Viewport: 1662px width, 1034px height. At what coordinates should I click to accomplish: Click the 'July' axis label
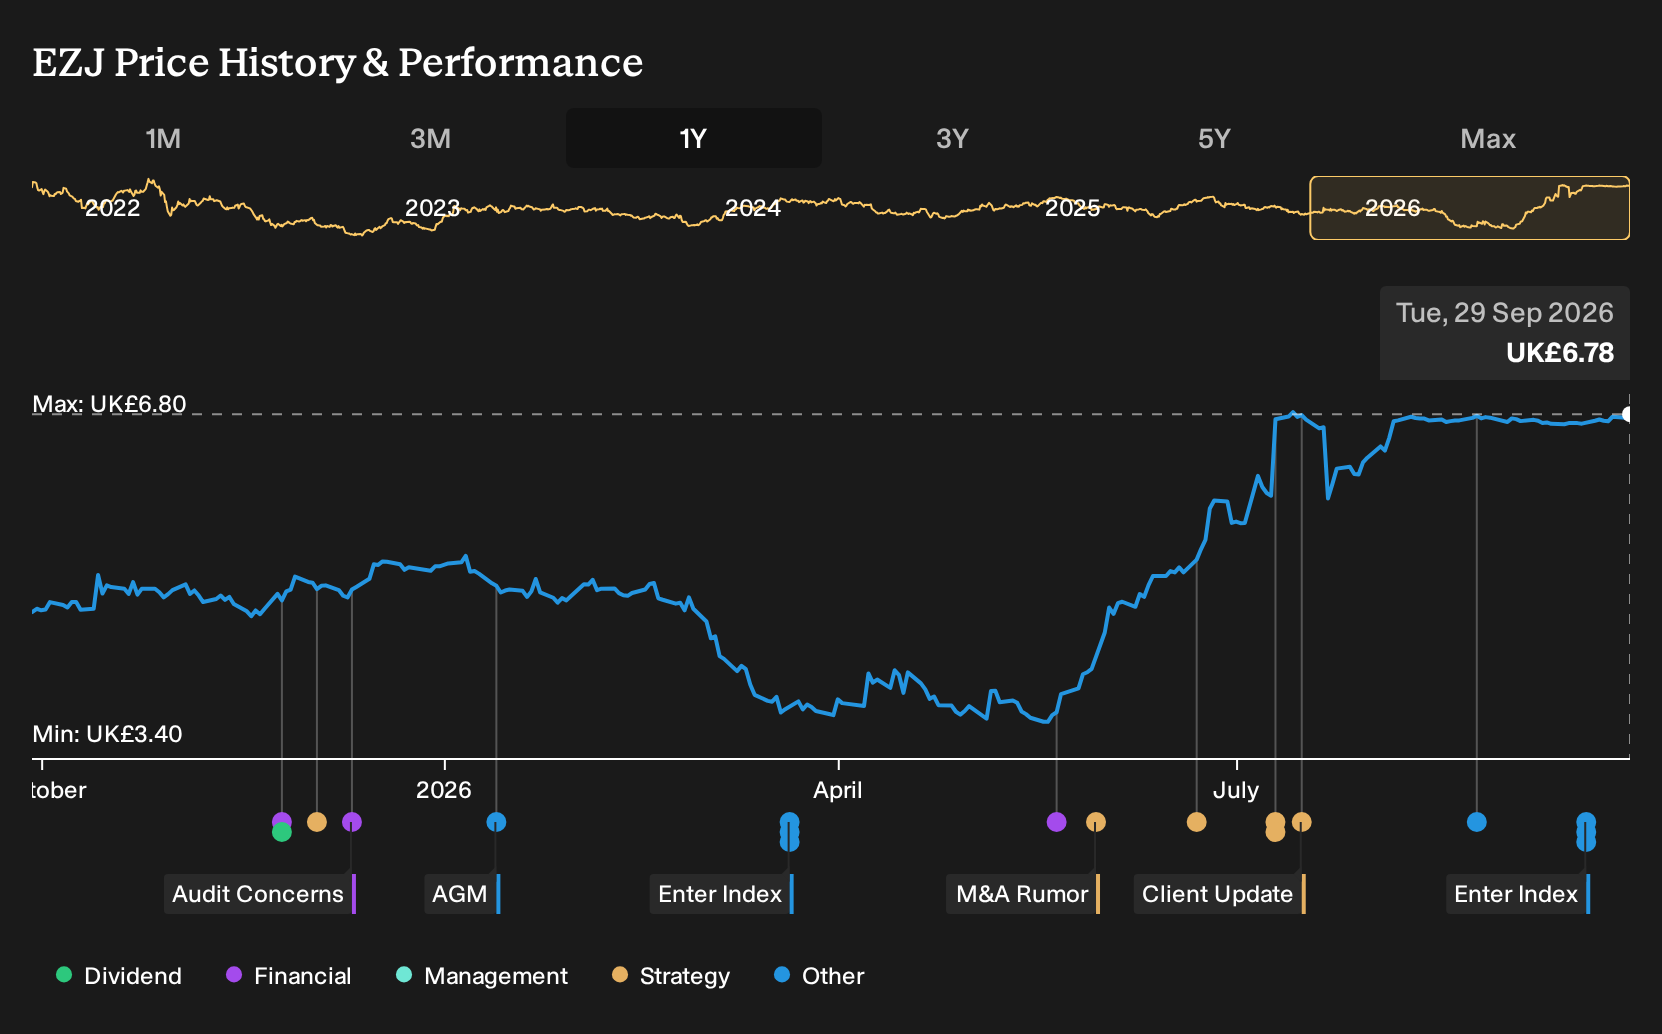[1236, 790]
